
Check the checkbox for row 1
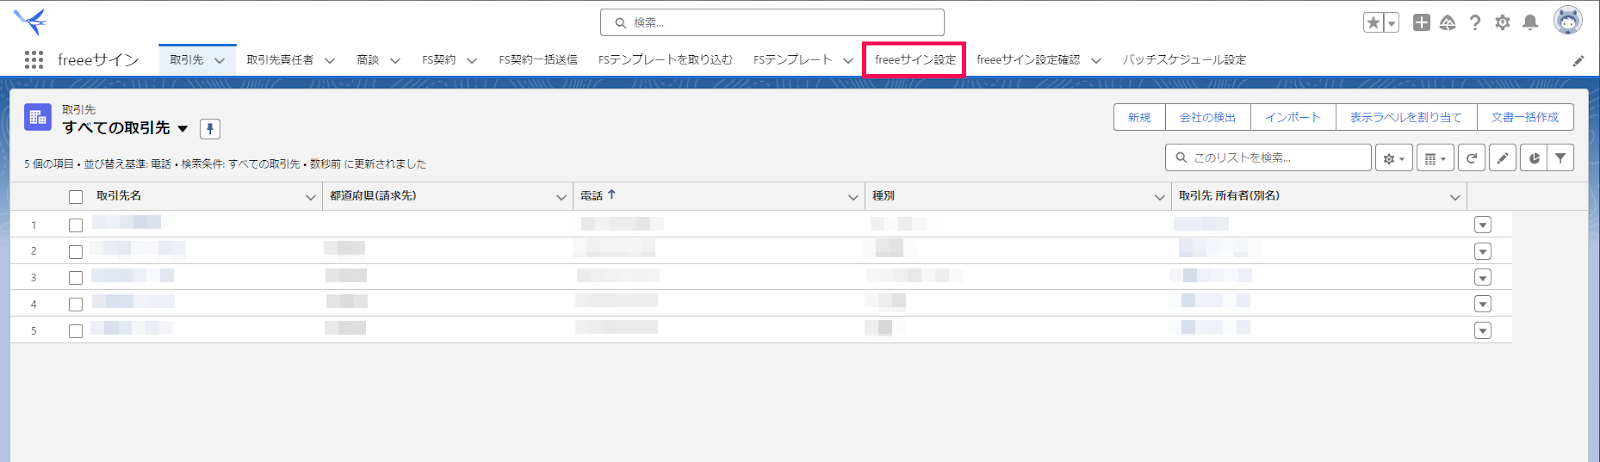(x=76, y=225)
